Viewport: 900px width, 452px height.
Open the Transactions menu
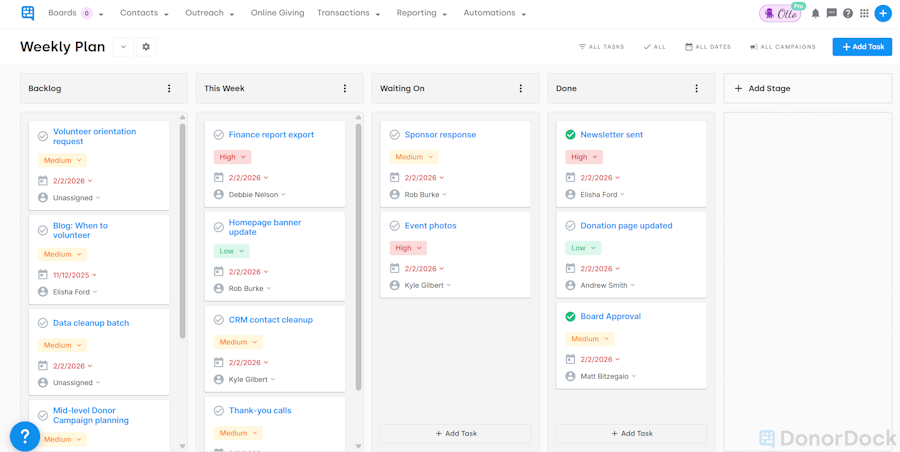[349, 13]
